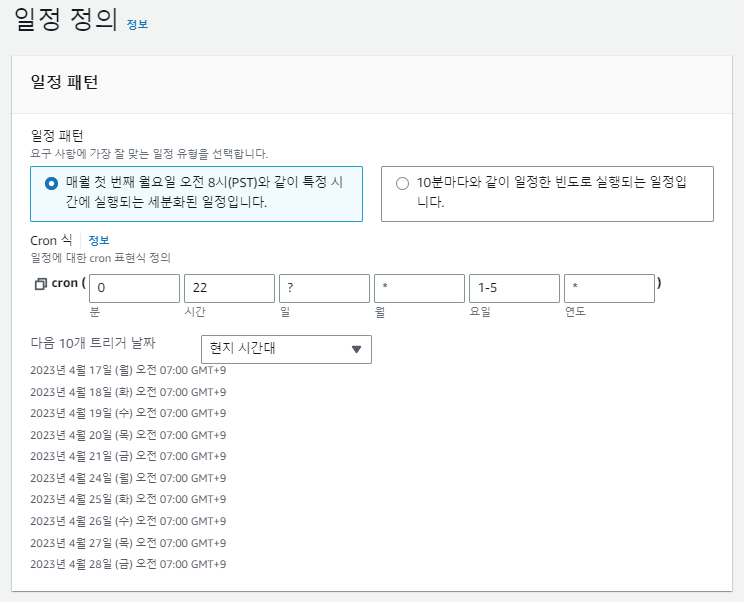Click the 요일 field containing 1-5
The image size is (744, 602).
click(x=514, y=288)
